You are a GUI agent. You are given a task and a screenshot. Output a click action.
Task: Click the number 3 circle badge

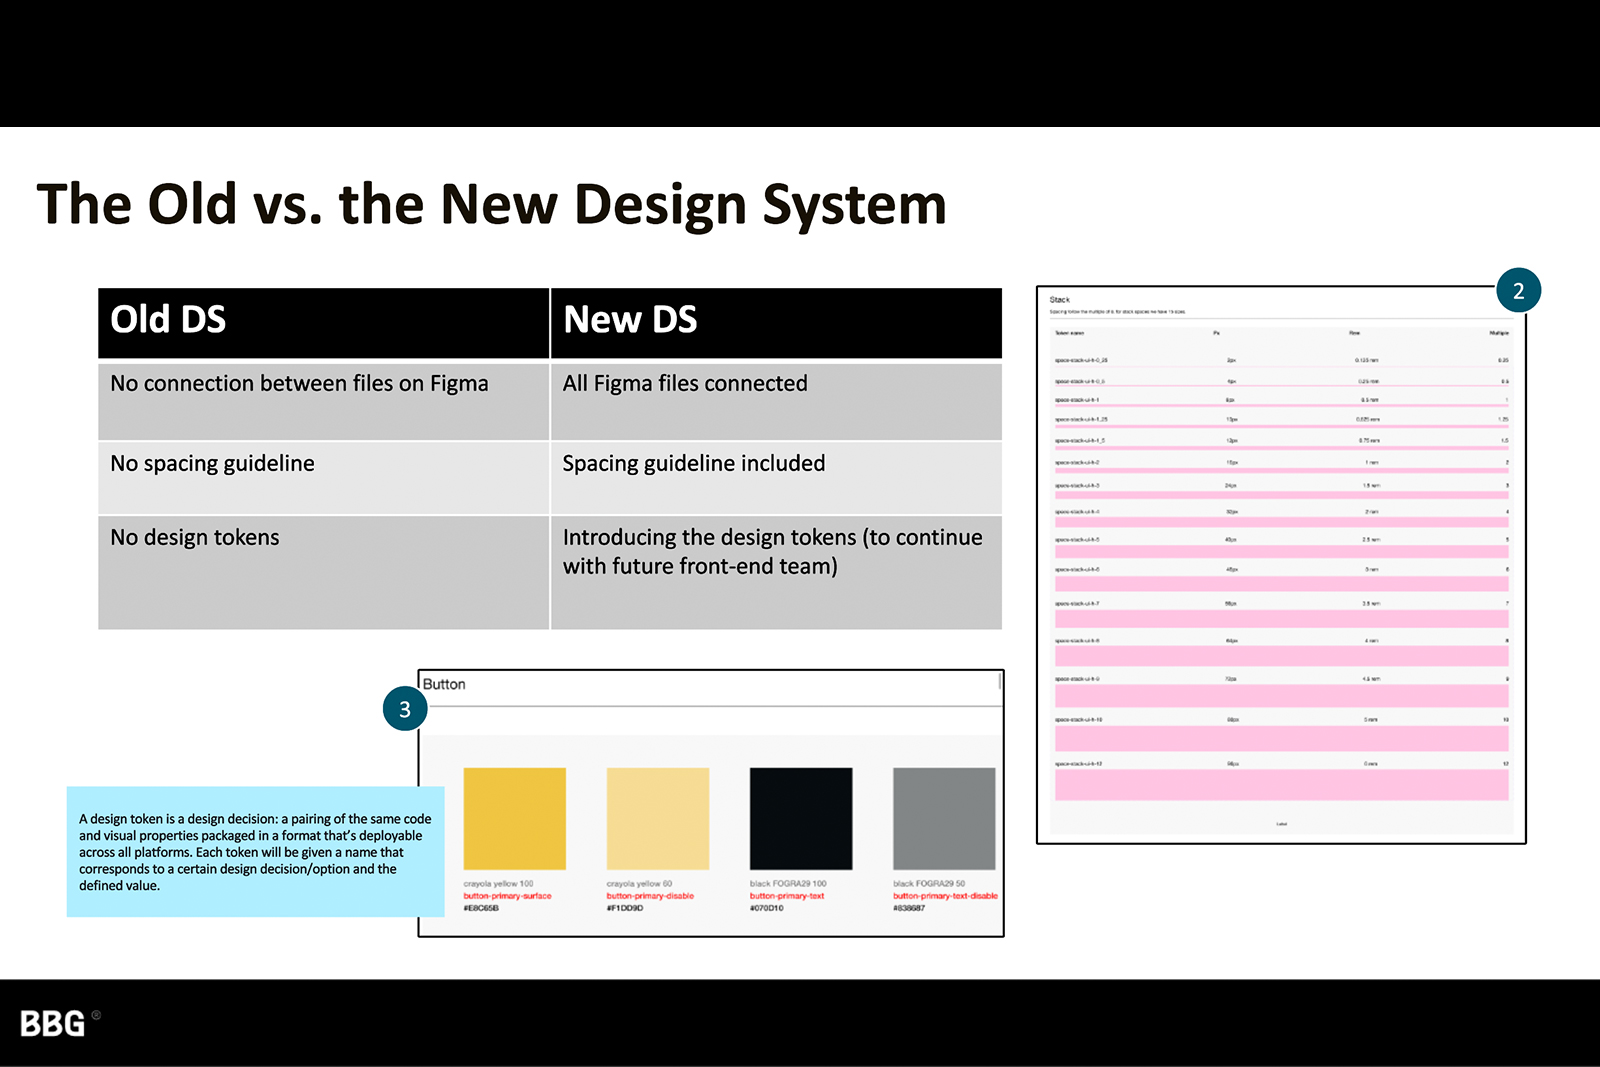pos(405,709)
